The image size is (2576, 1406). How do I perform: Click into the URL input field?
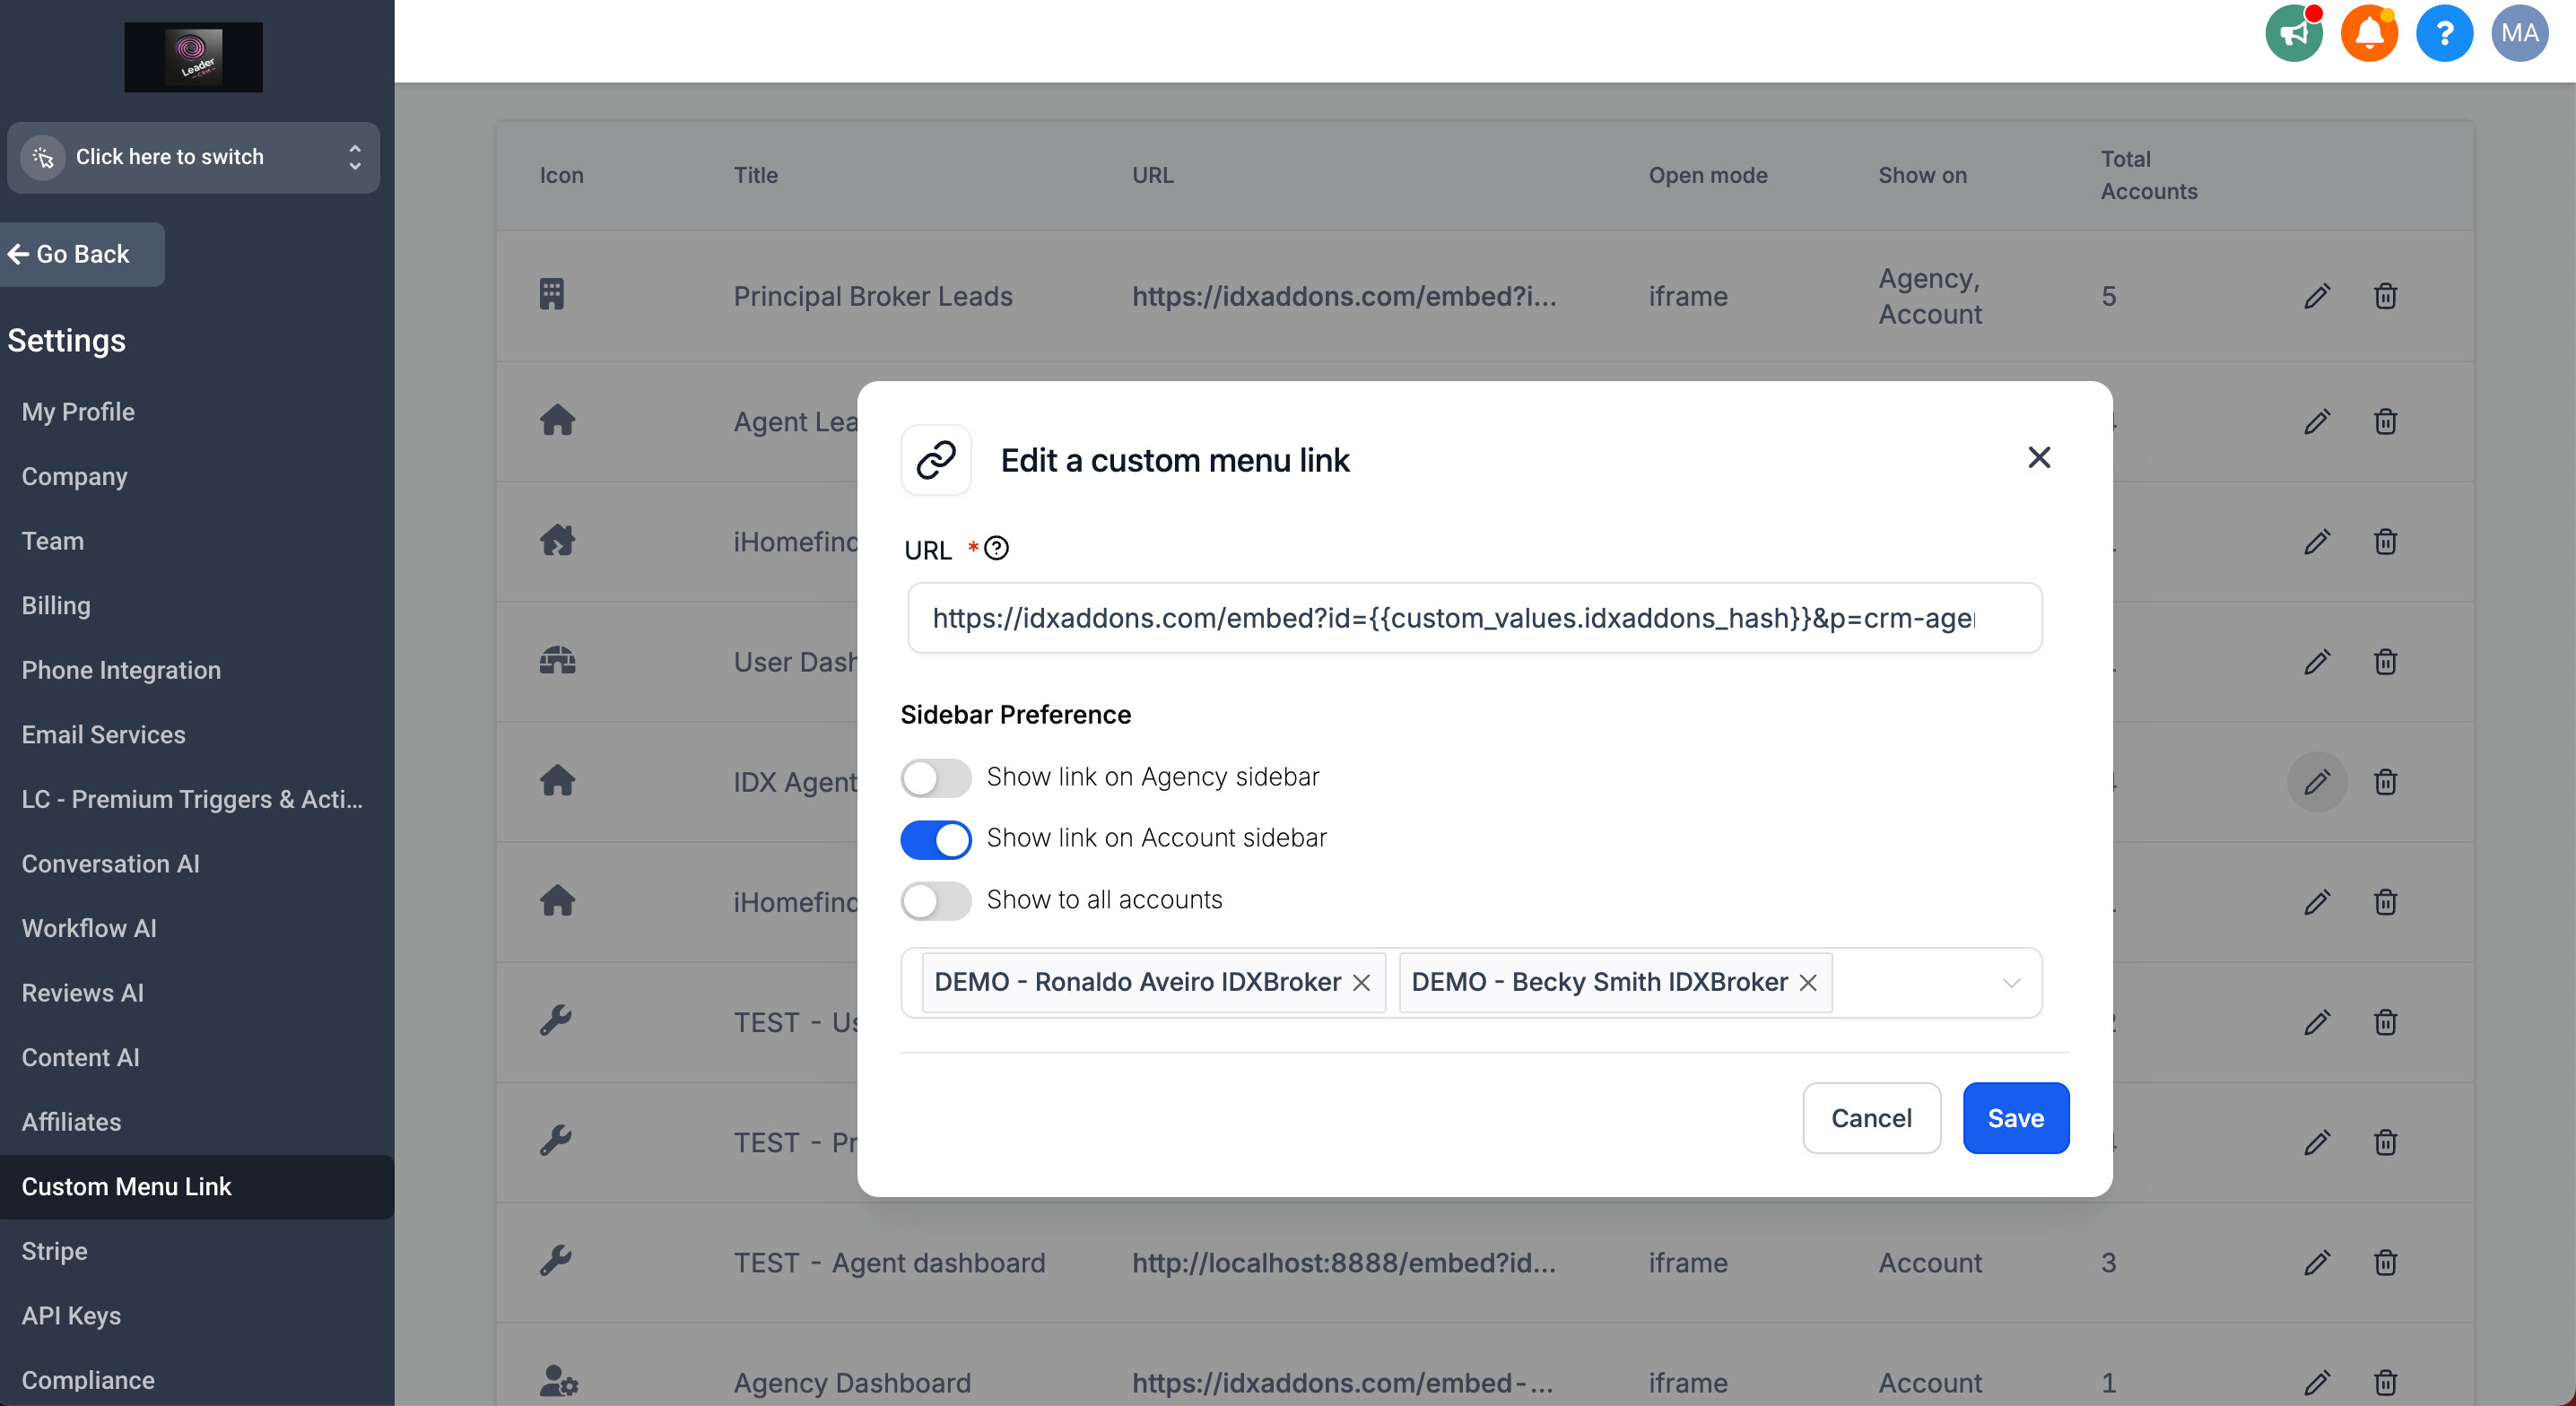coord(1472,618)
